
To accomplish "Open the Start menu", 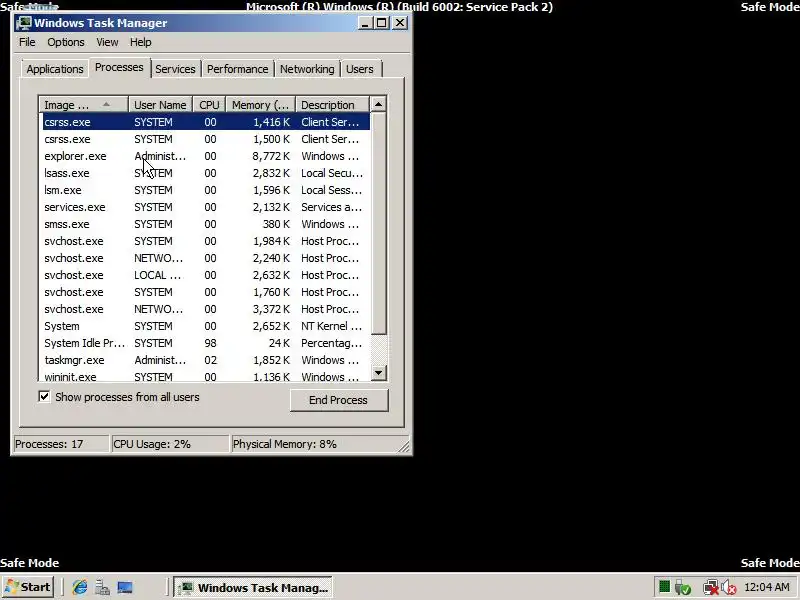I will tap(29, 587).
